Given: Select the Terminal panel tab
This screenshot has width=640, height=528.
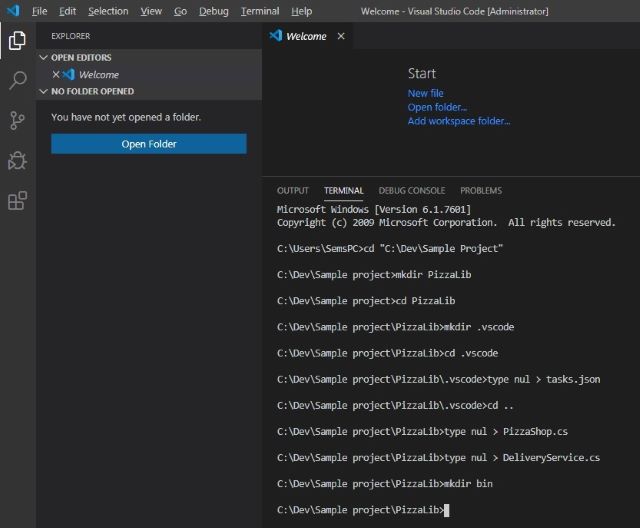Looking at the screenshot, I should pyautogui.click(x=344, y=191).
